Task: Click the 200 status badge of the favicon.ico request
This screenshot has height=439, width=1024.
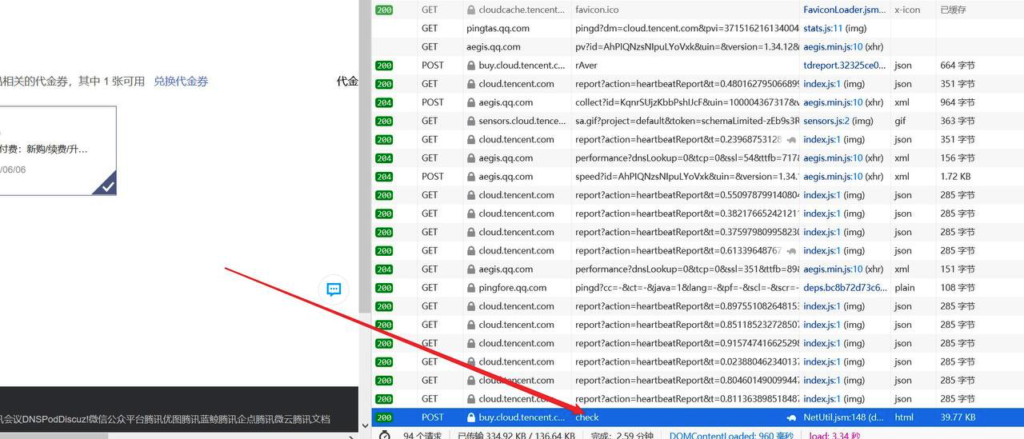Action: tap(383, 10)
